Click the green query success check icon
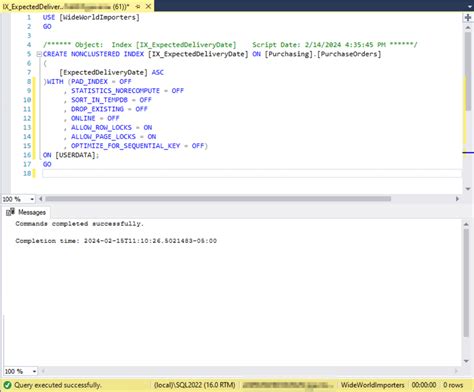Image resolution: width=474 pixels, height=392 pixels. 7,385
